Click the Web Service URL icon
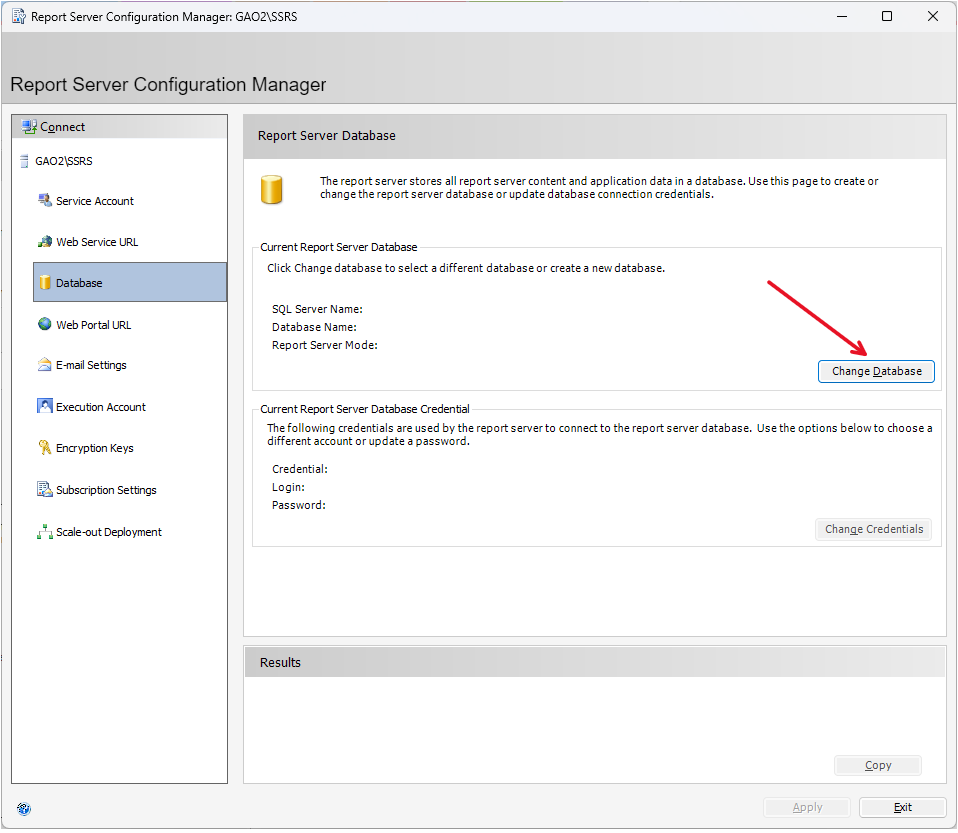 point(45,242)
